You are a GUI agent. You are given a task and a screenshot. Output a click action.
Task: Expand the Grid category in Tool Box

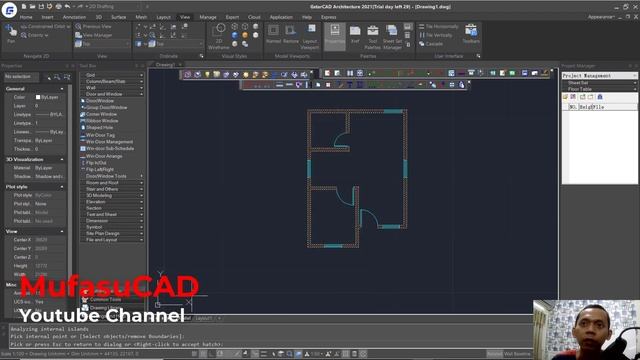(112, 75)
